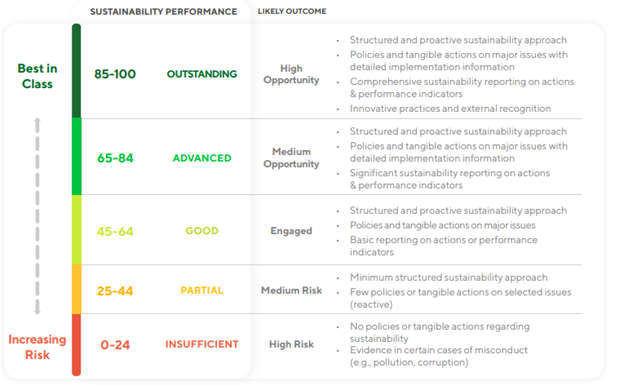Click the Medium Risk outcome text

[291, 291]
